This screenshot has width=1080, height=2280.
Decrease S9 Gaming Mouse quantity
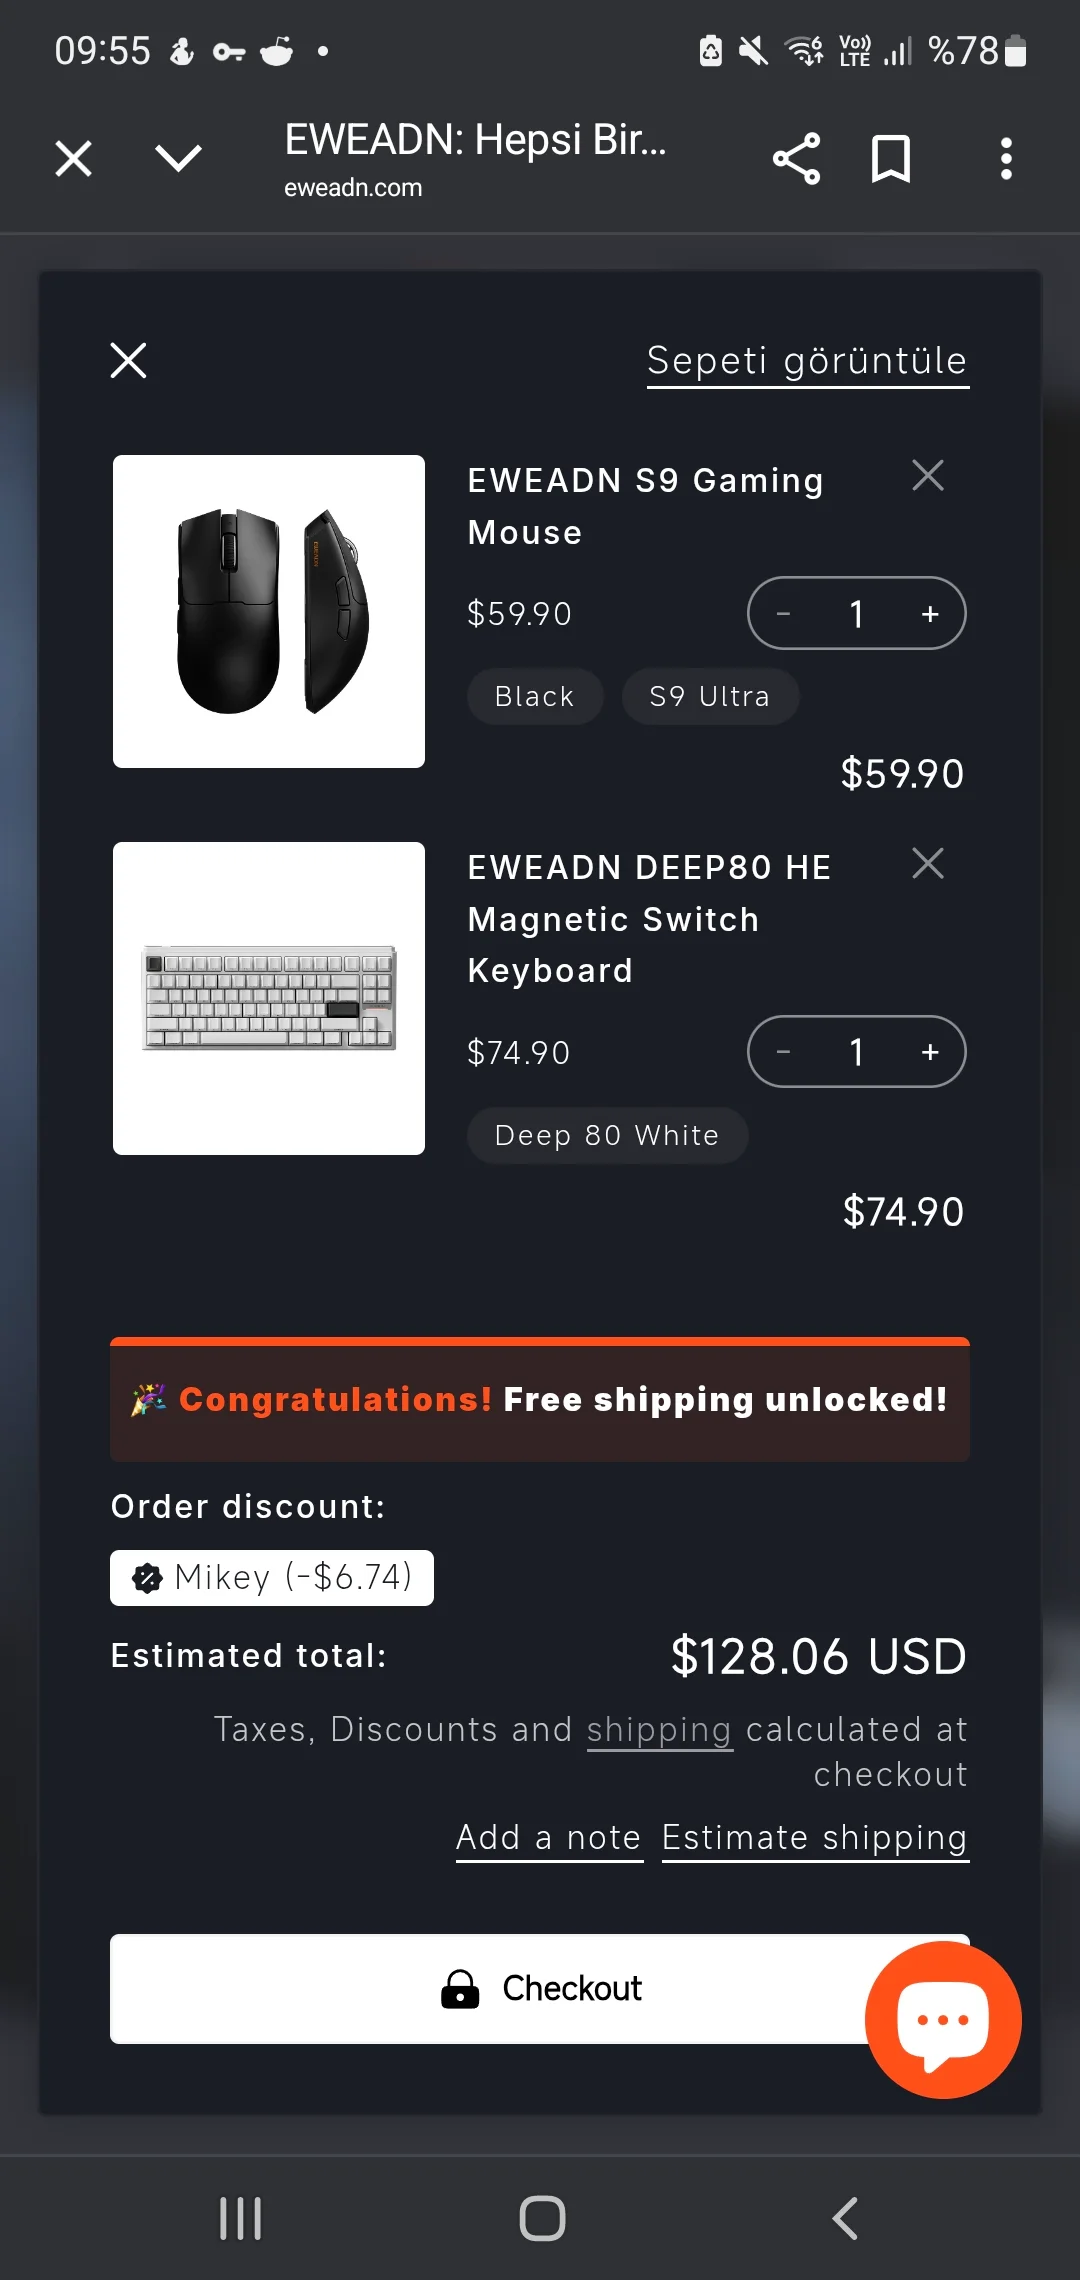pyautogui.click(x=784, y=614)
